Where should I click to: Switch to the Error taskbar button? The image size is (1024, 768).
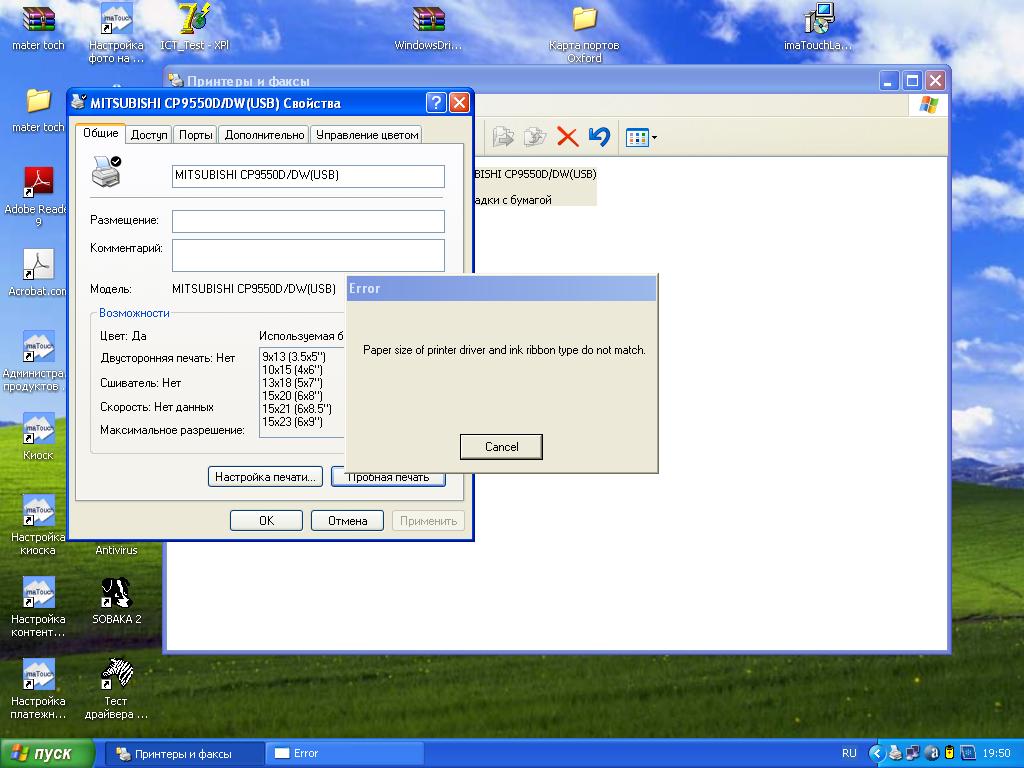coord(345,754)
